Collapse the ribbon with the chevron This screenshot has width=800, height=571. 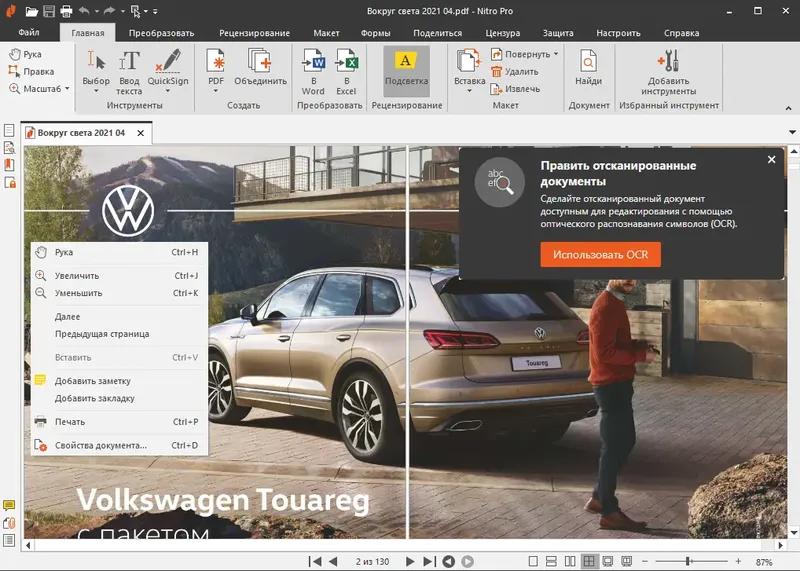pos(788,108)
